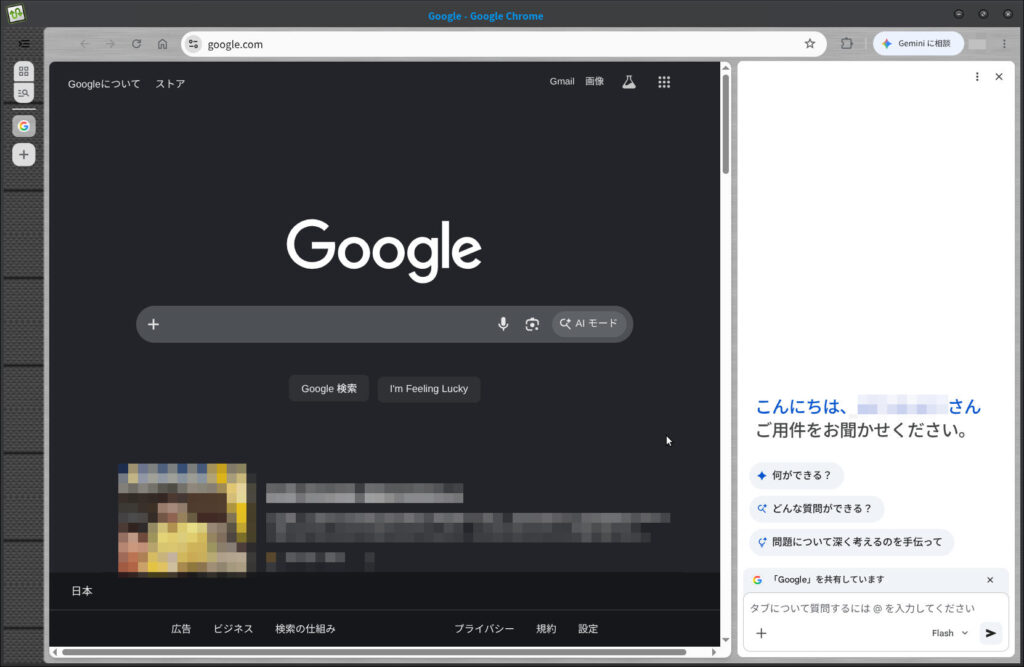1024x667 pixels.
Task: Click the plus icon in the search box
Action: tap(153, 324)
